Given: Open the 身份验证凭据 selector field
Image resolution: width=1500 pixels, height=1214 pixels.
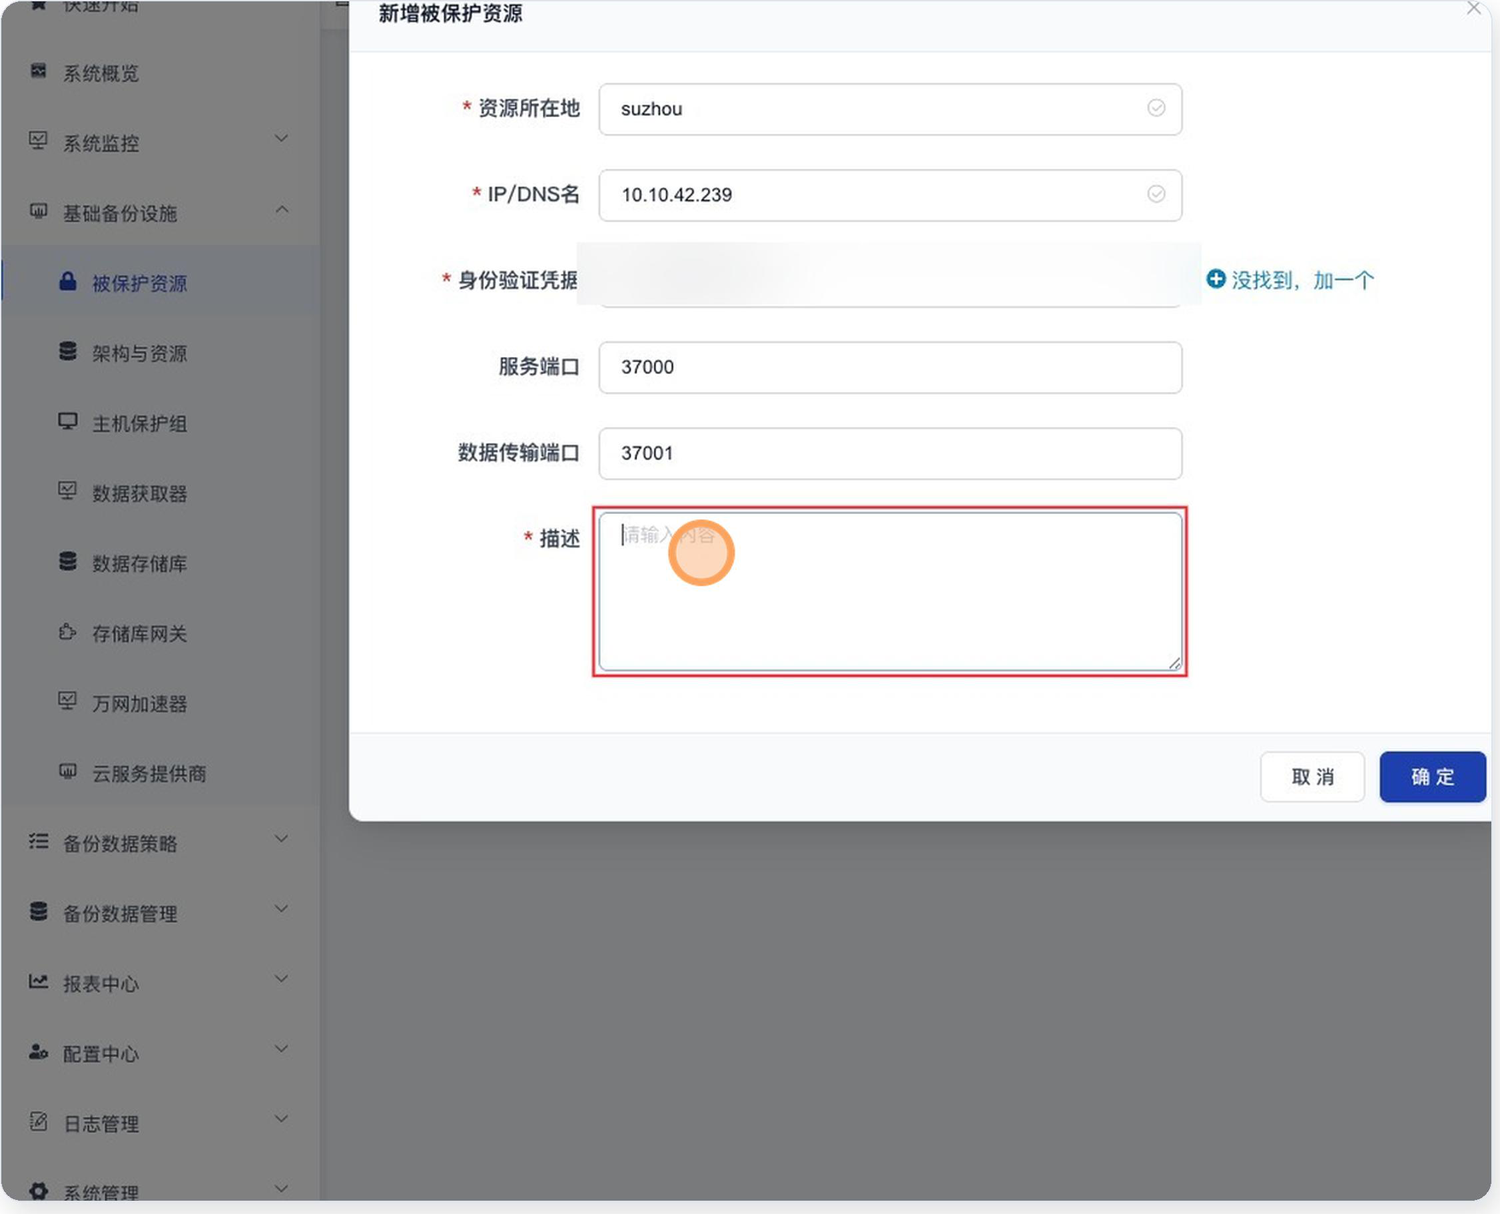Looking at the screenshot, I should (x=890, y=280).
